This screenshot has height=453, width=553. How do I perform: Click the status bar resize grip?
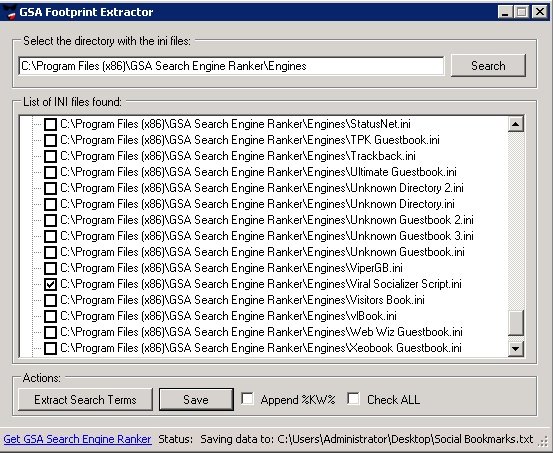543,441
